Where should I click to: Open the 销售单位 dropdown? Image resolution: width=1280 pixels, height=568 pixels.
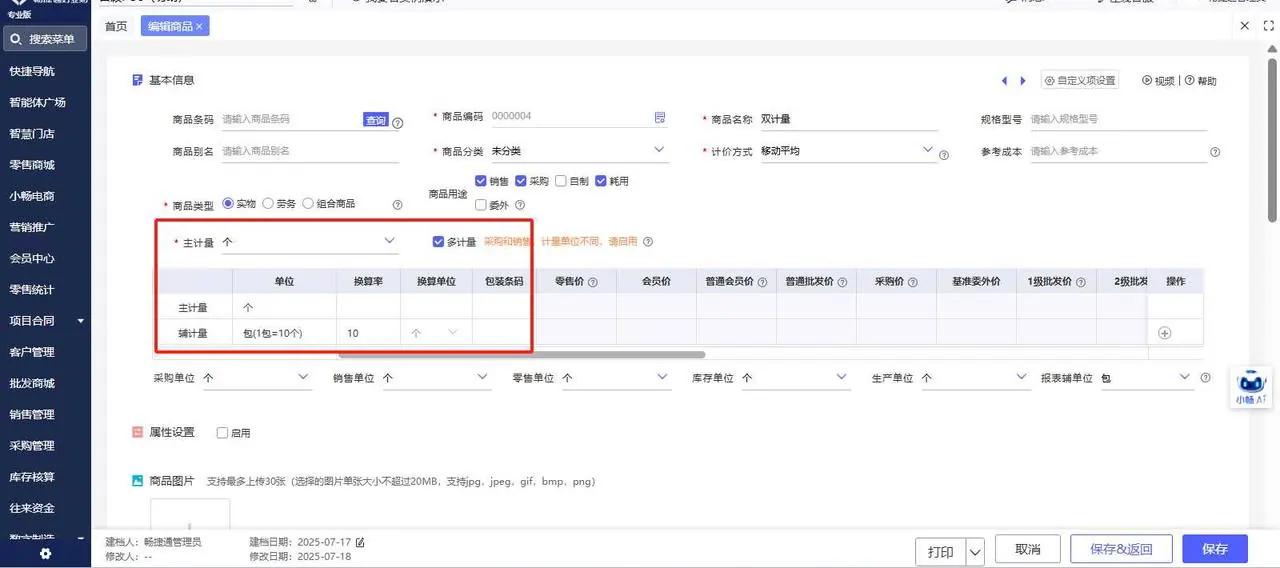click(x=436, y=378)
